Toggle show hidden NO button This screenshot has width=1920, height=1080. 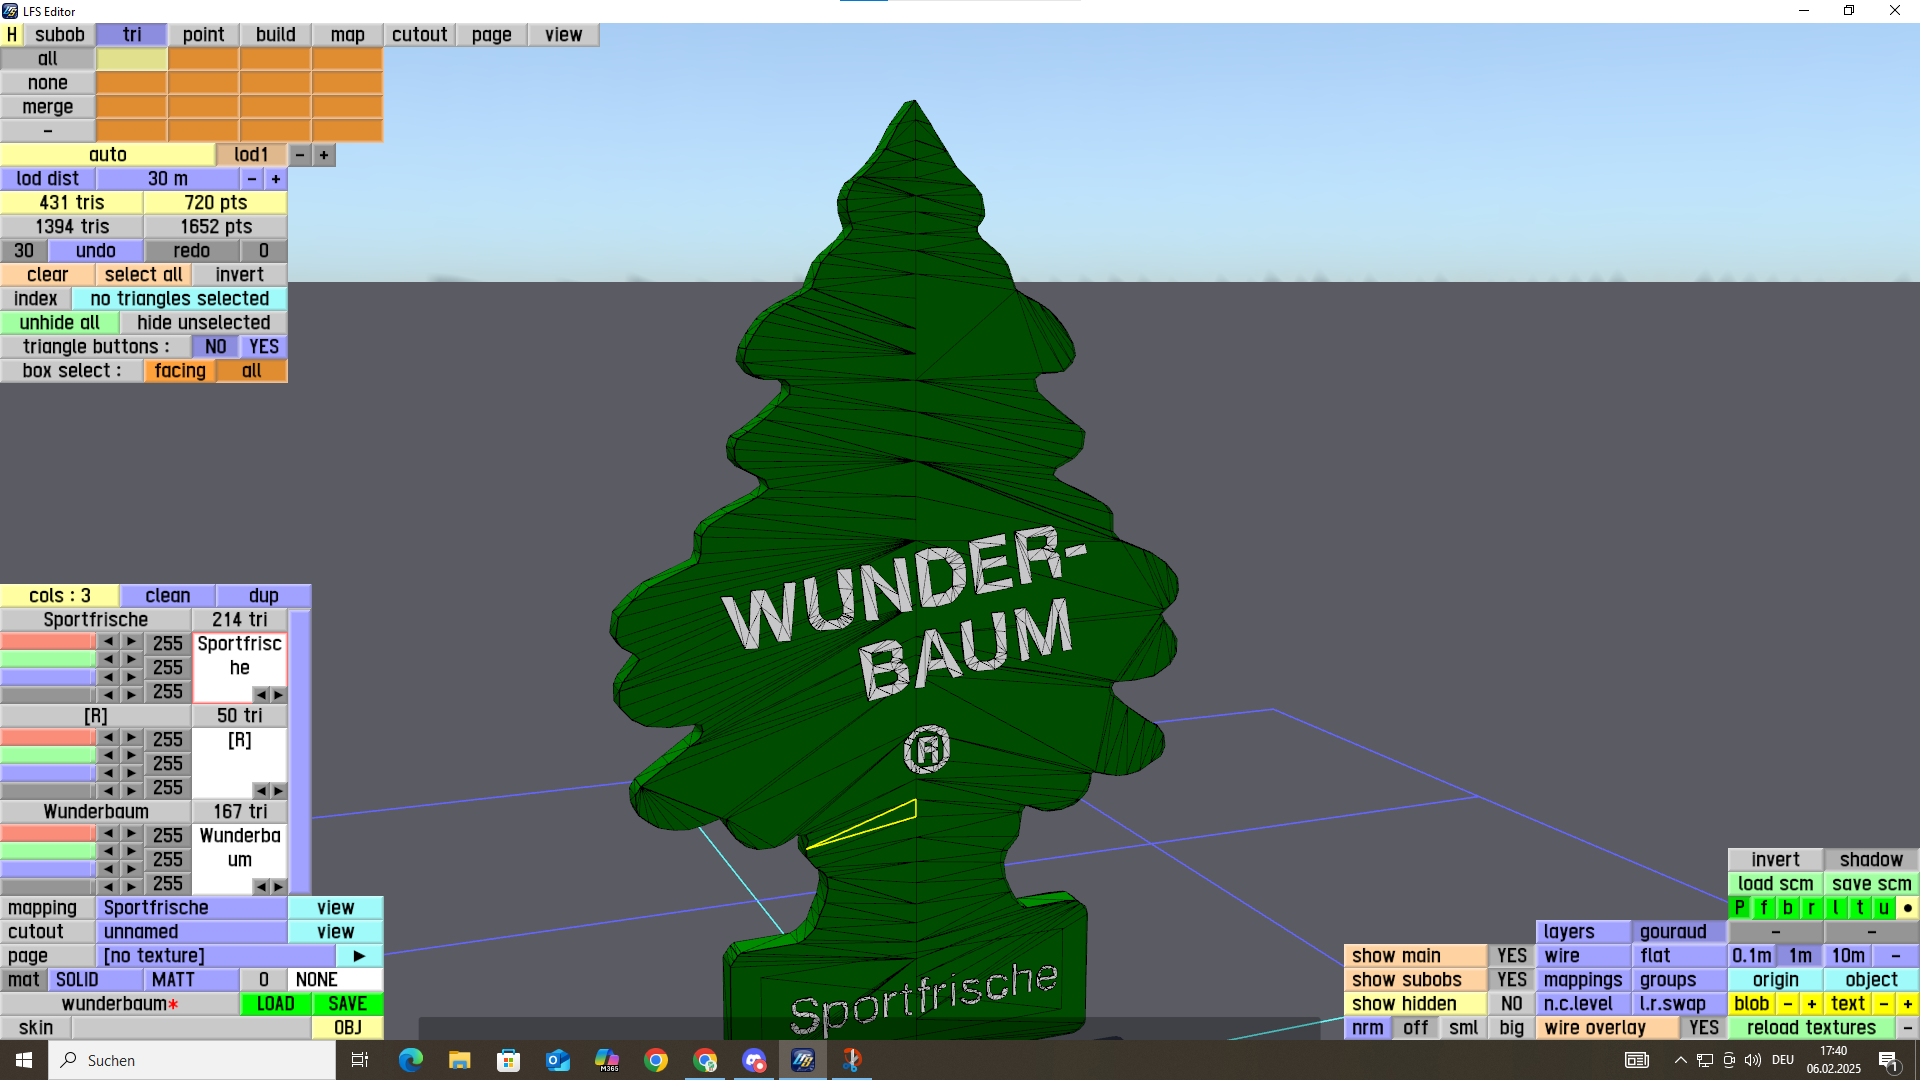(x=1511, y=1004)
